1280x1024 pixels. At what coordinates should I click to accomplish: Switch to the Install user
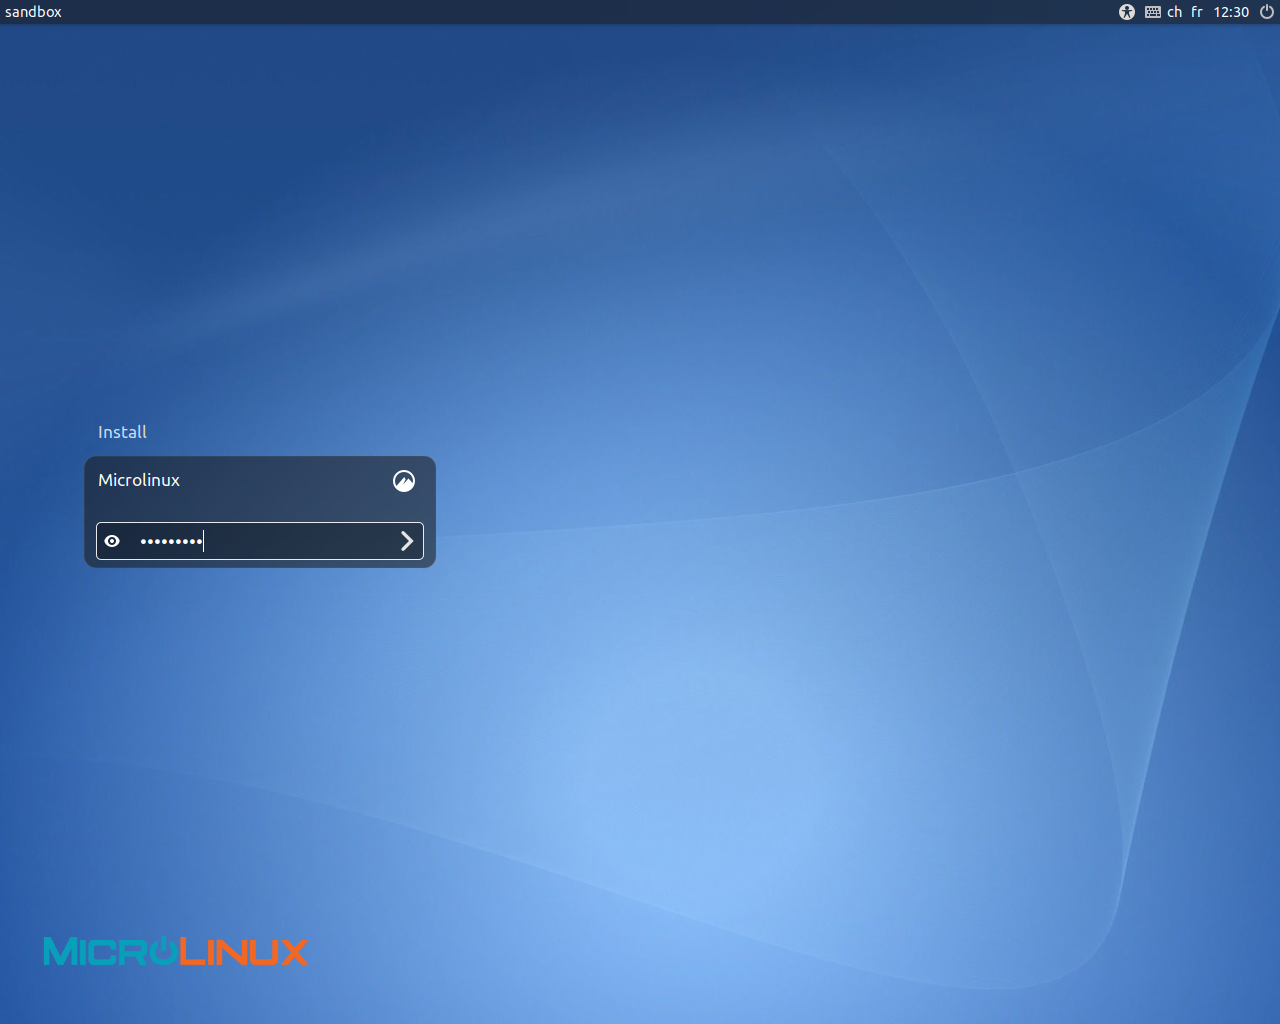click(122, 432)
